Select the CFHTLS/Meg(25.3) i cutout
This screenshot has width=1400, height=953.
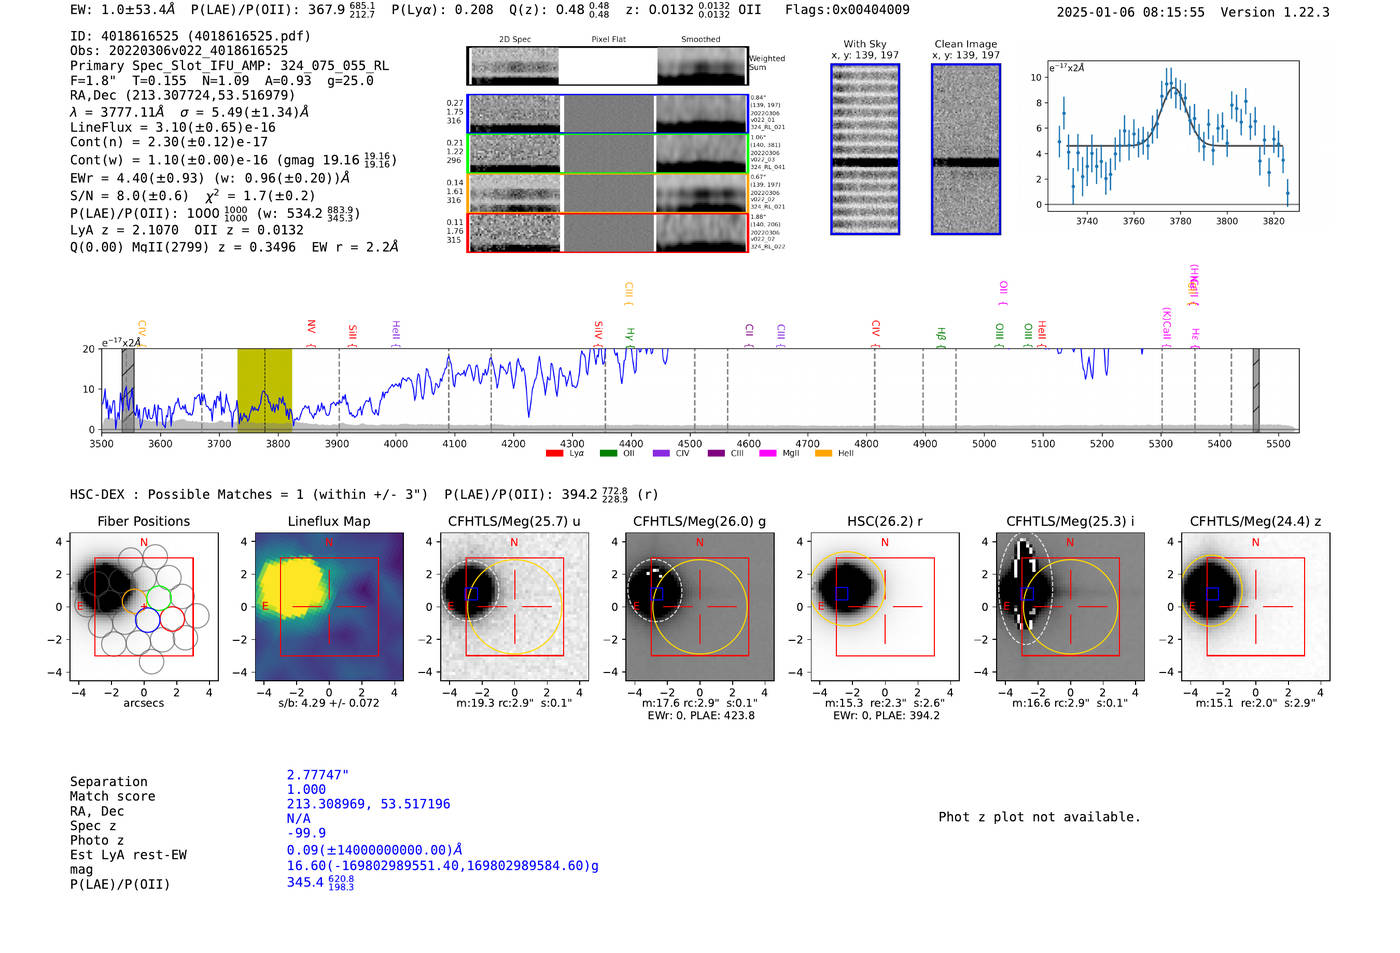click(1070, 607)
